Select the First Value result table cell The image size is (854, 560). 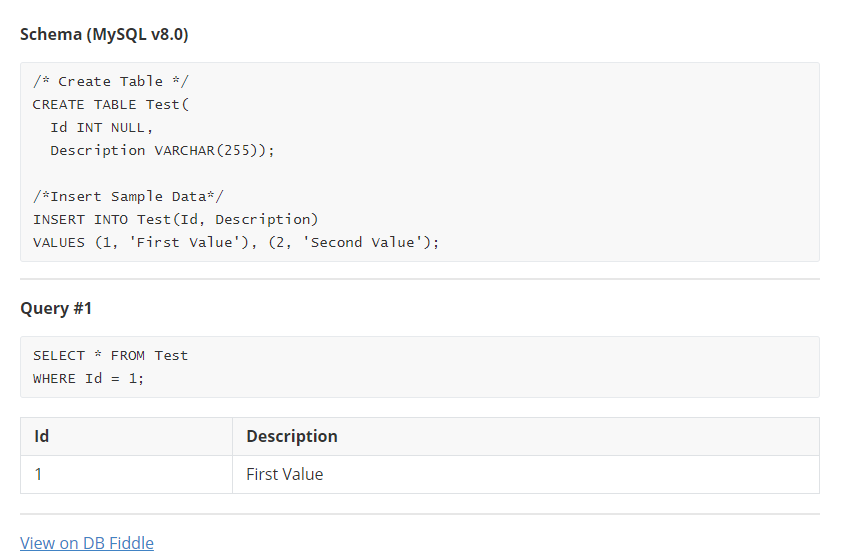[x=285, y=474]
